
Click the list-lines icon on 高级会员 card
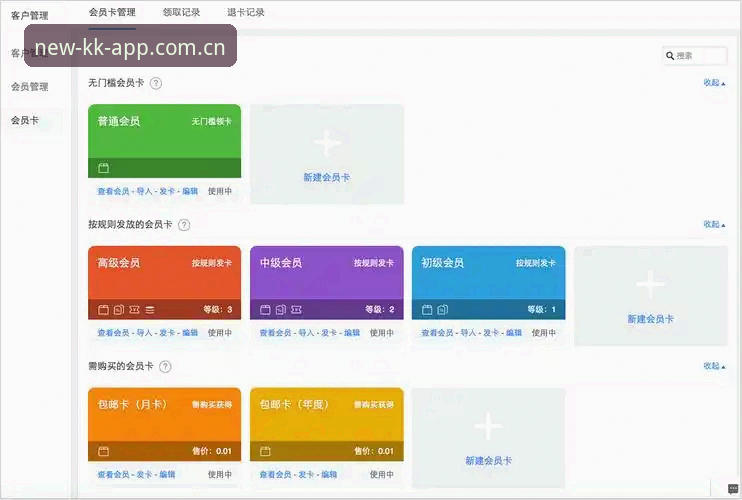(150, 310)
